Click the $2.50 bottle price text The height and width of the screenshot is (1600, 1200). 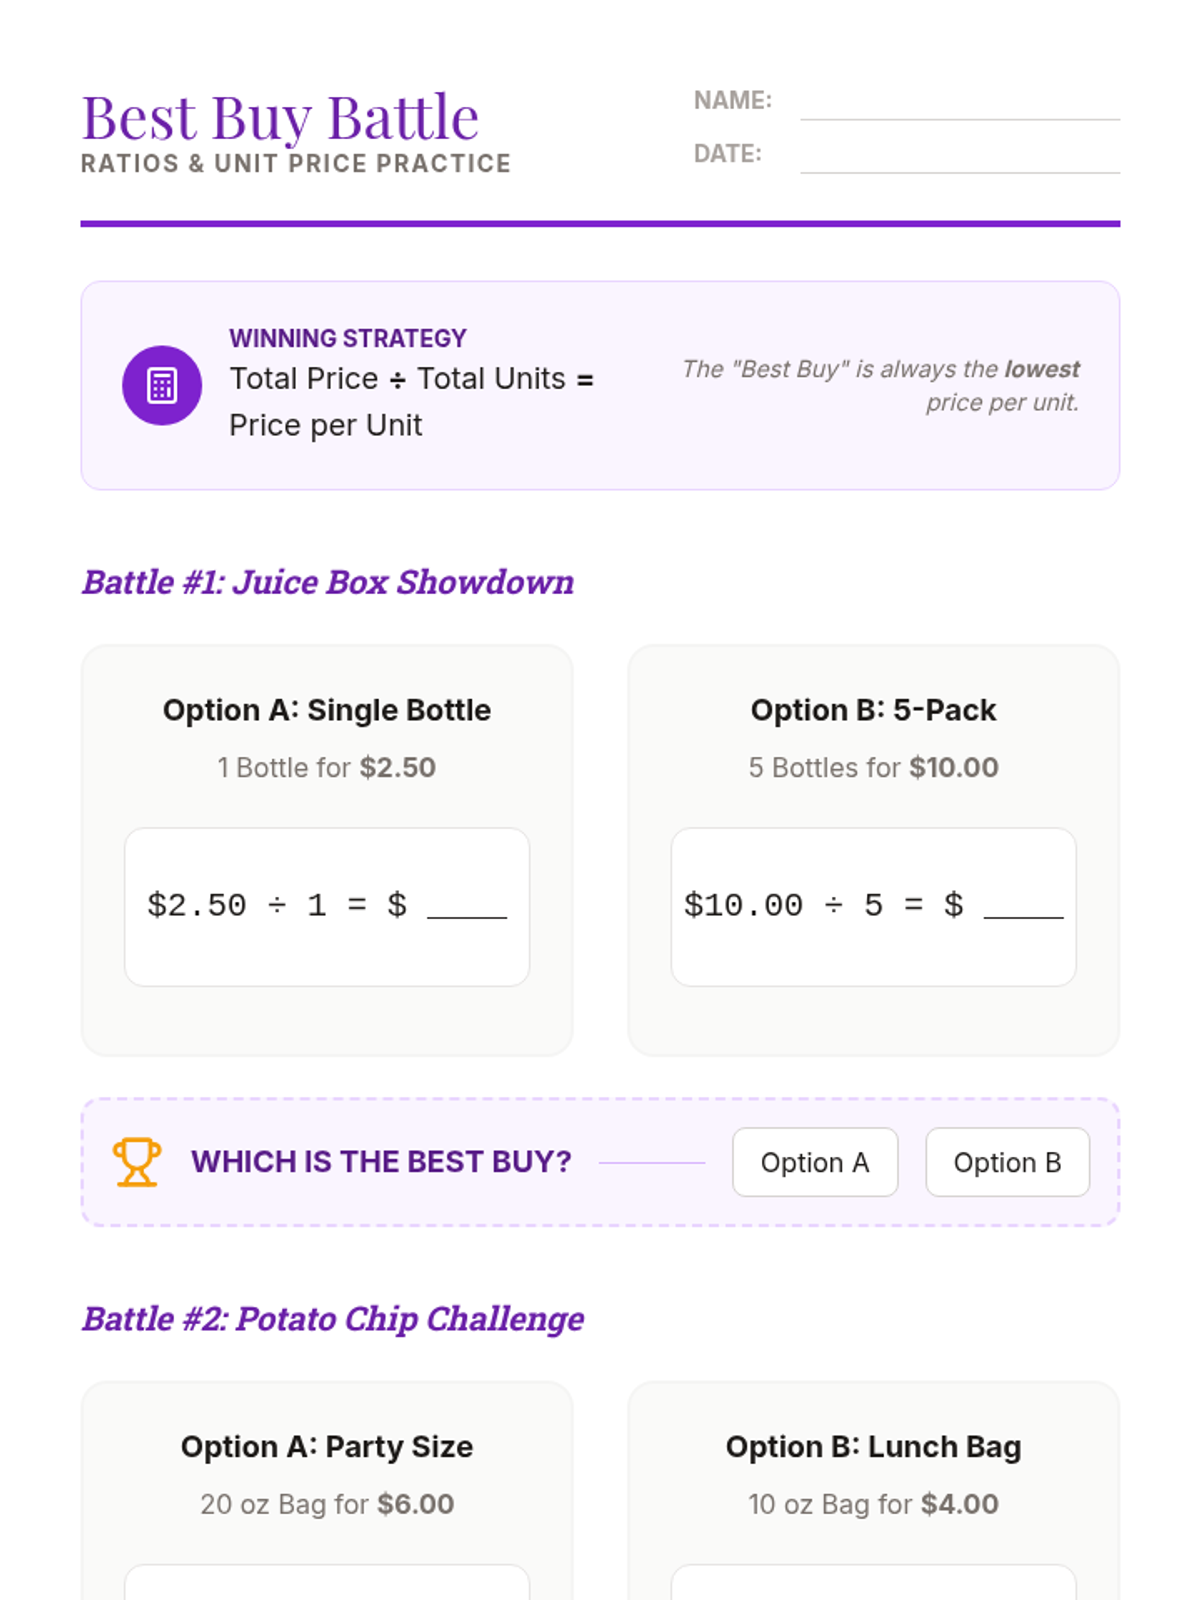coord(398,768)
